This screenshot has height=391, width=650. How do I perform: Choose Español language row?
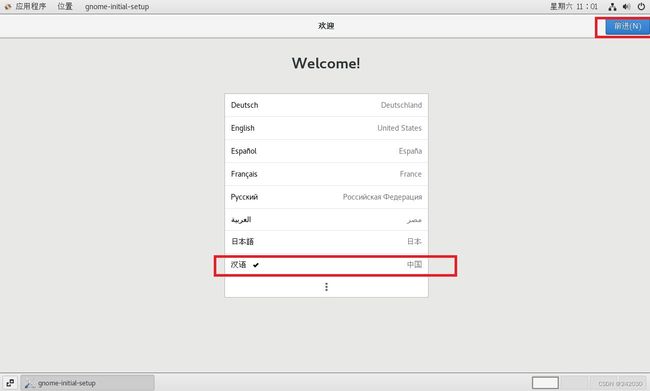point(326,151)
